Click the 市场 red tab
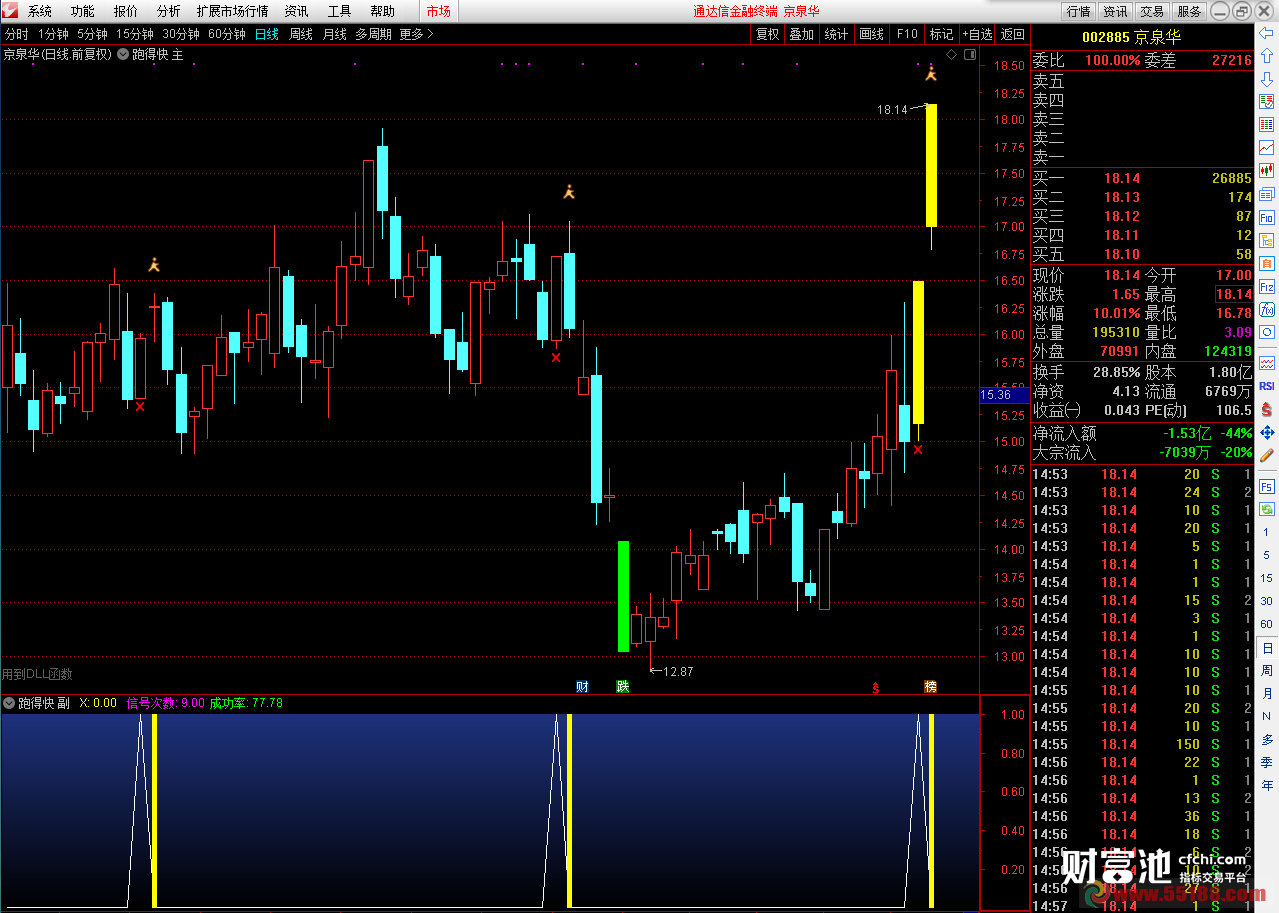Screen dimensions: 1279x913 click(438, 11)
